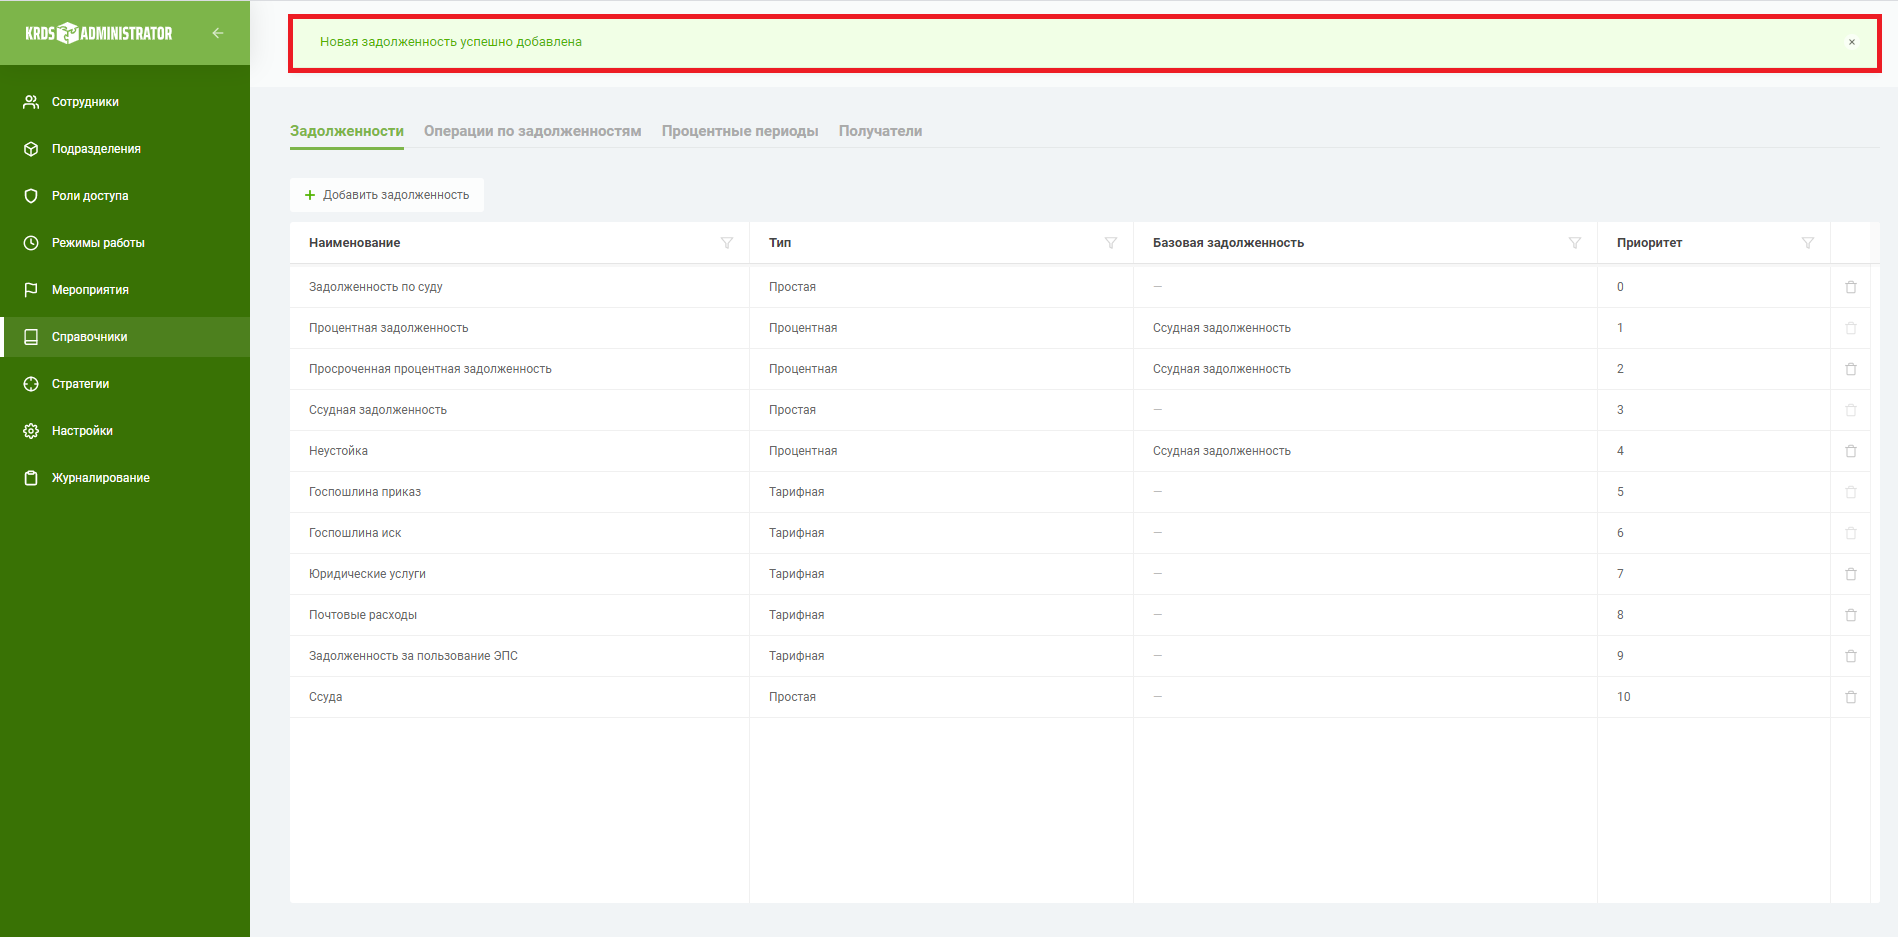
Task: Select the Юридические услуги cell
Action: (x=519, y=574)
